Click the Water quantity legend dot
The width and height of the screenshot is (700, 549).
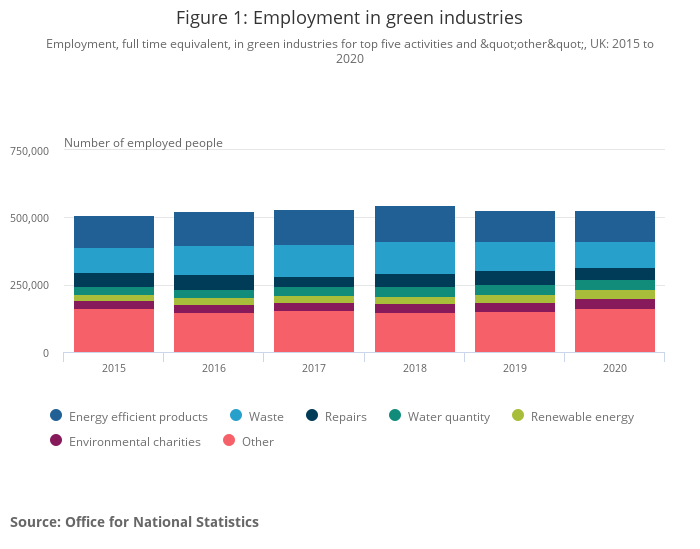pyautogui.click(x=395, y=417)
